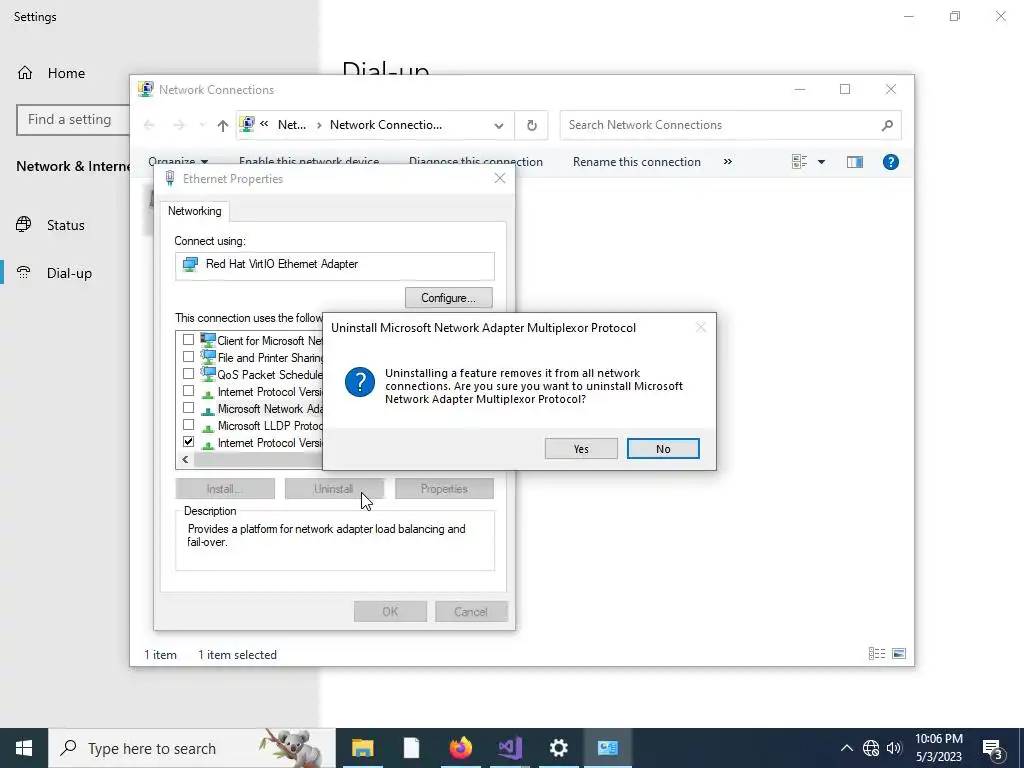Image resolution: width=1024 pixels, height=768 pixels.
Task: Expand the address bar history dropdown
Action: 499,125
